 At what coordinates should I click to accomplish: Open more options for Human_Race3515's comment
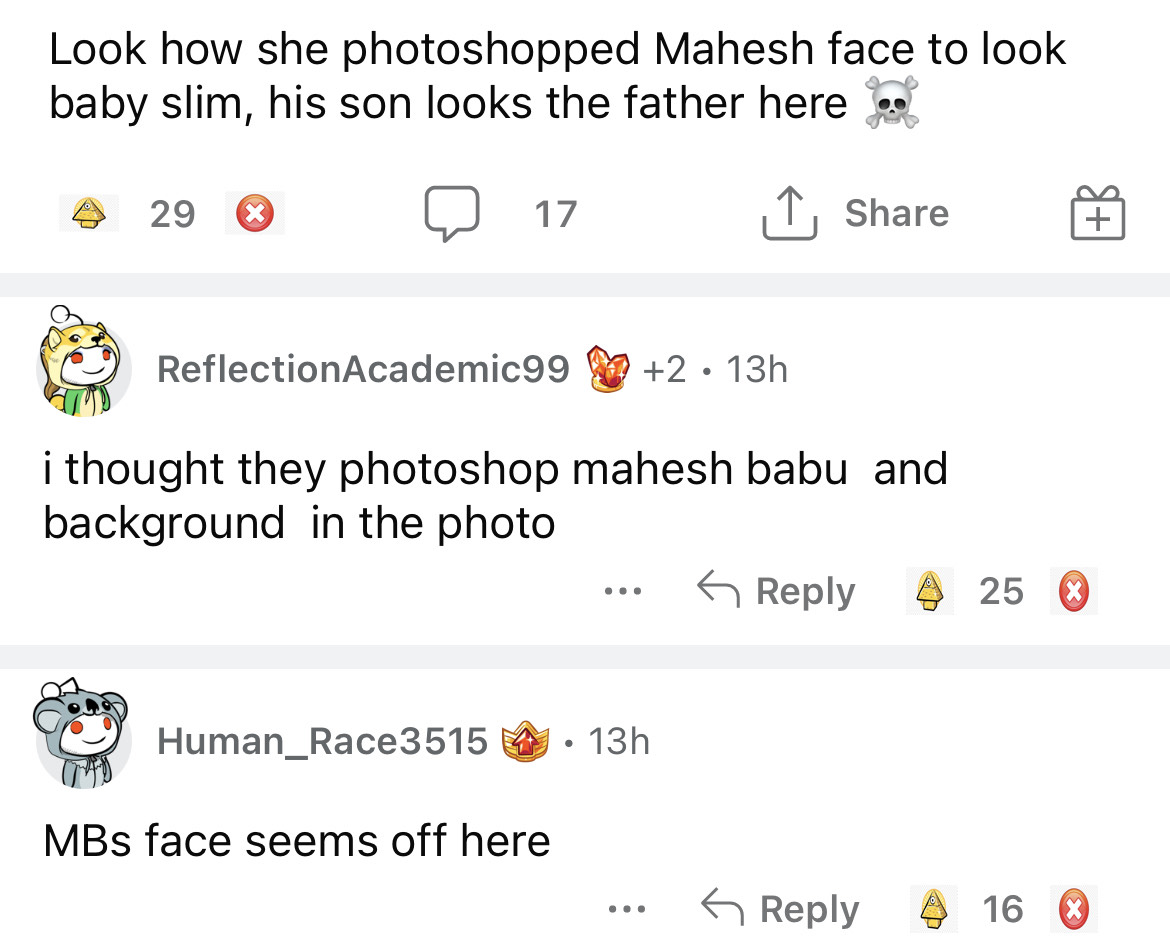pyautogui.click(x=625, y=910)
